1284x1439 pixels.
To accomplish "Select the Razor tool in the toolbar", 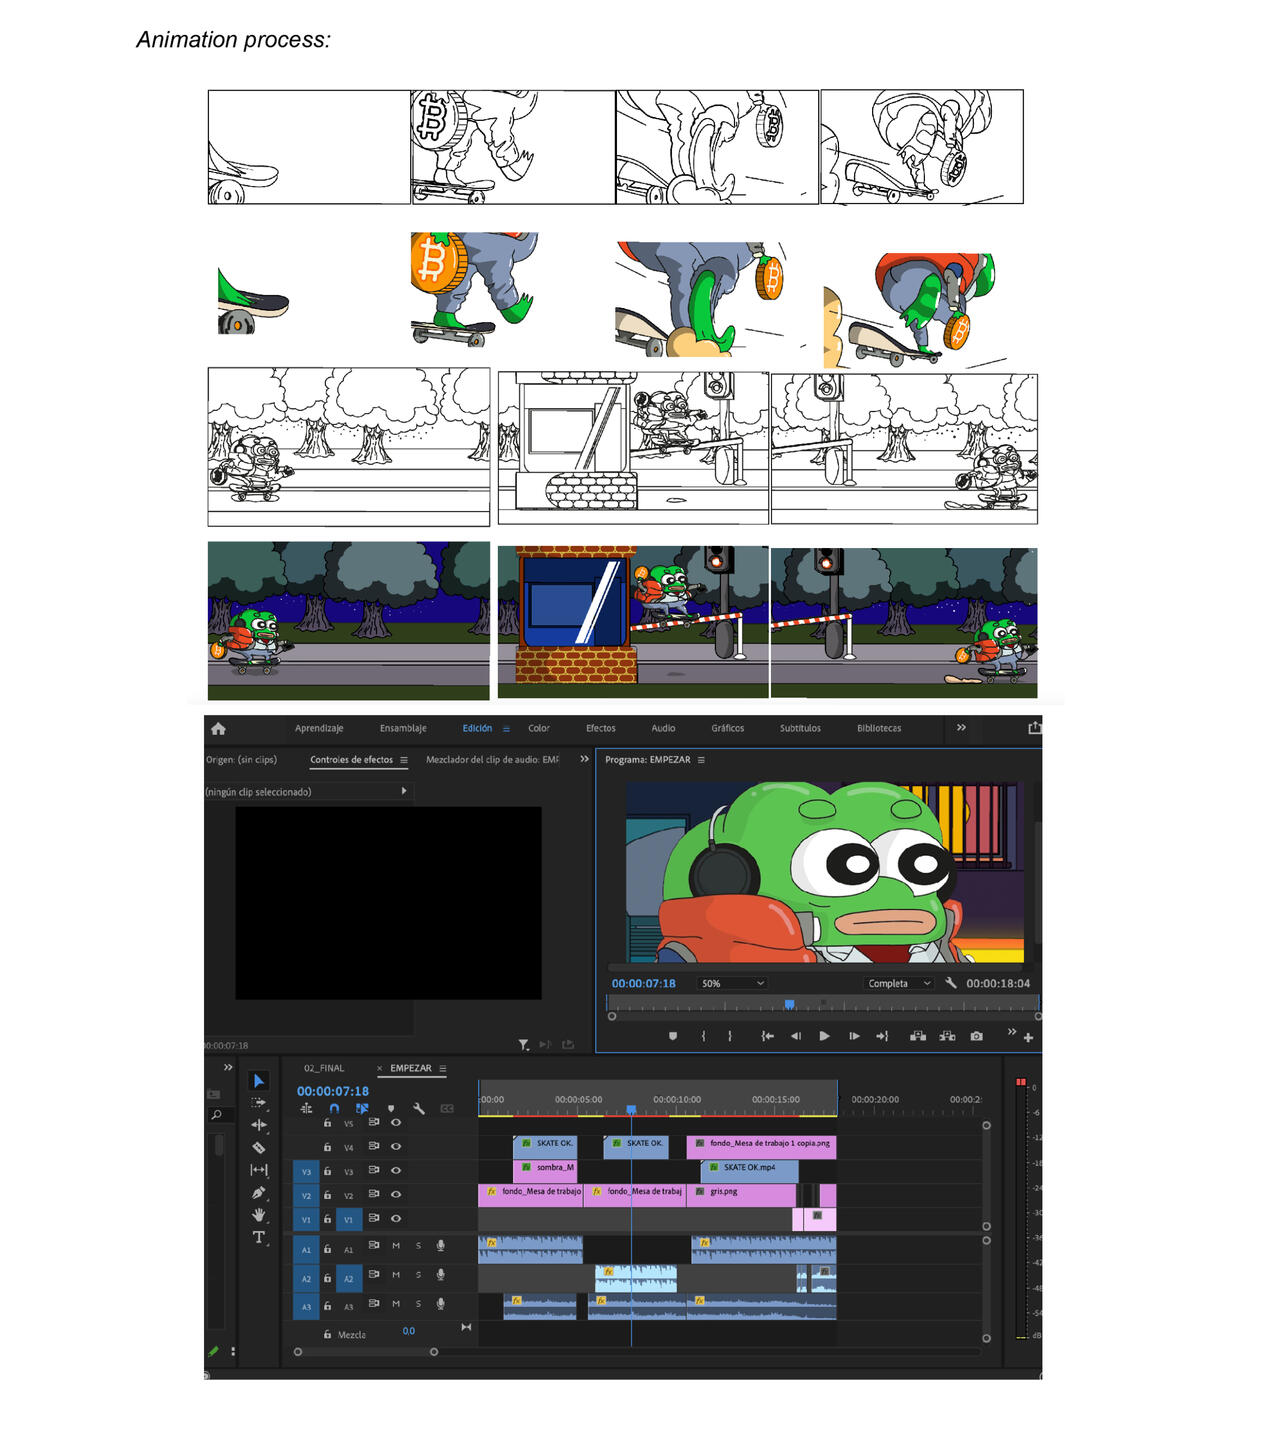I will tap(258, 1148).
